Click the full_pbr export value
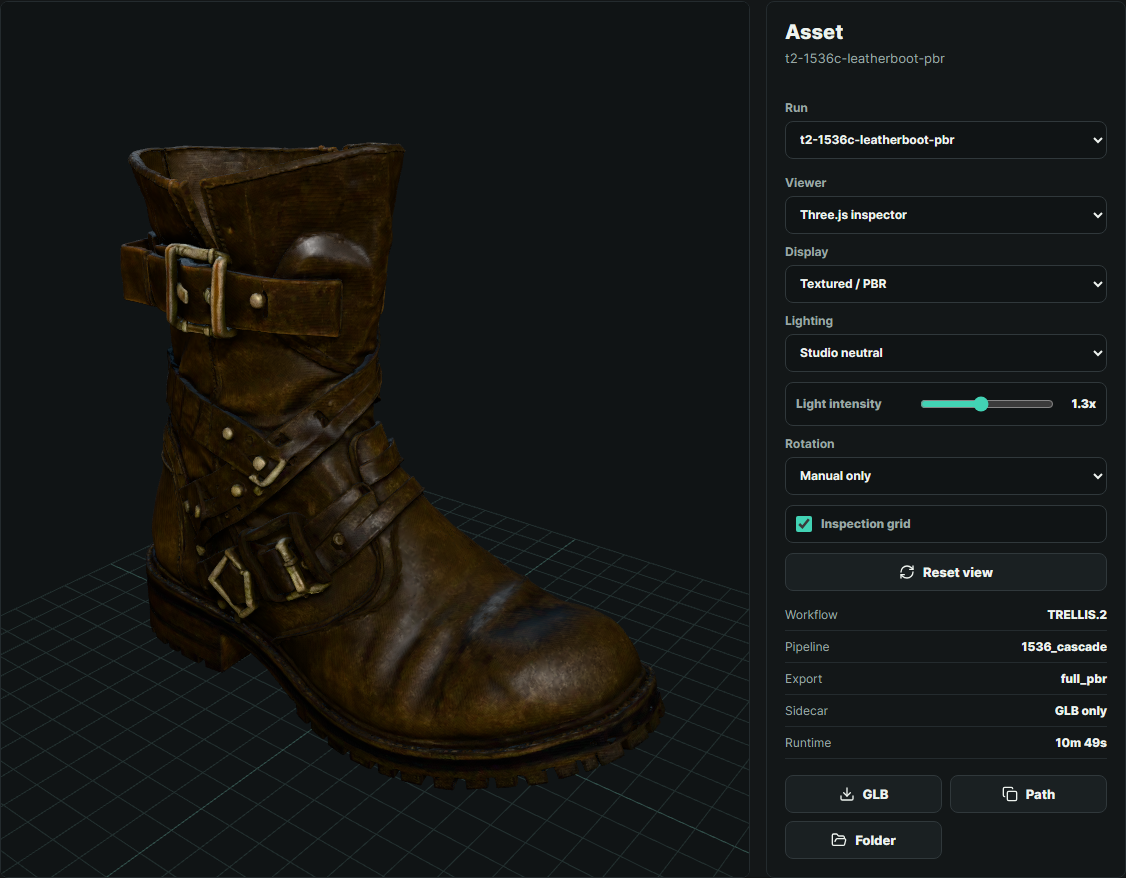Screen dimensions: 1126x878 tap(1083, 678)
